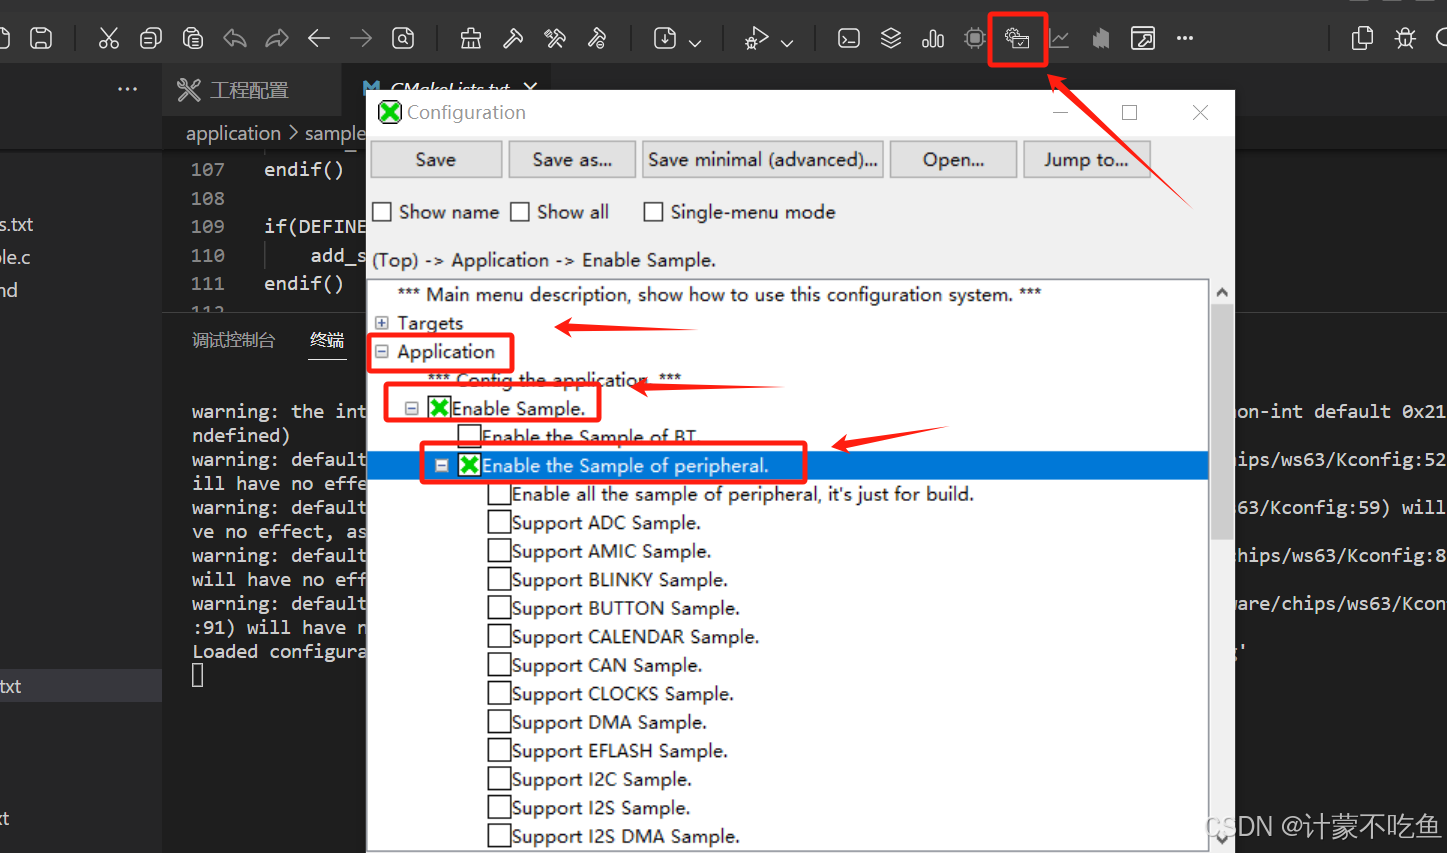1447x853 pixels.
Task: Click the Save as... button
Action: click(572, 159)
